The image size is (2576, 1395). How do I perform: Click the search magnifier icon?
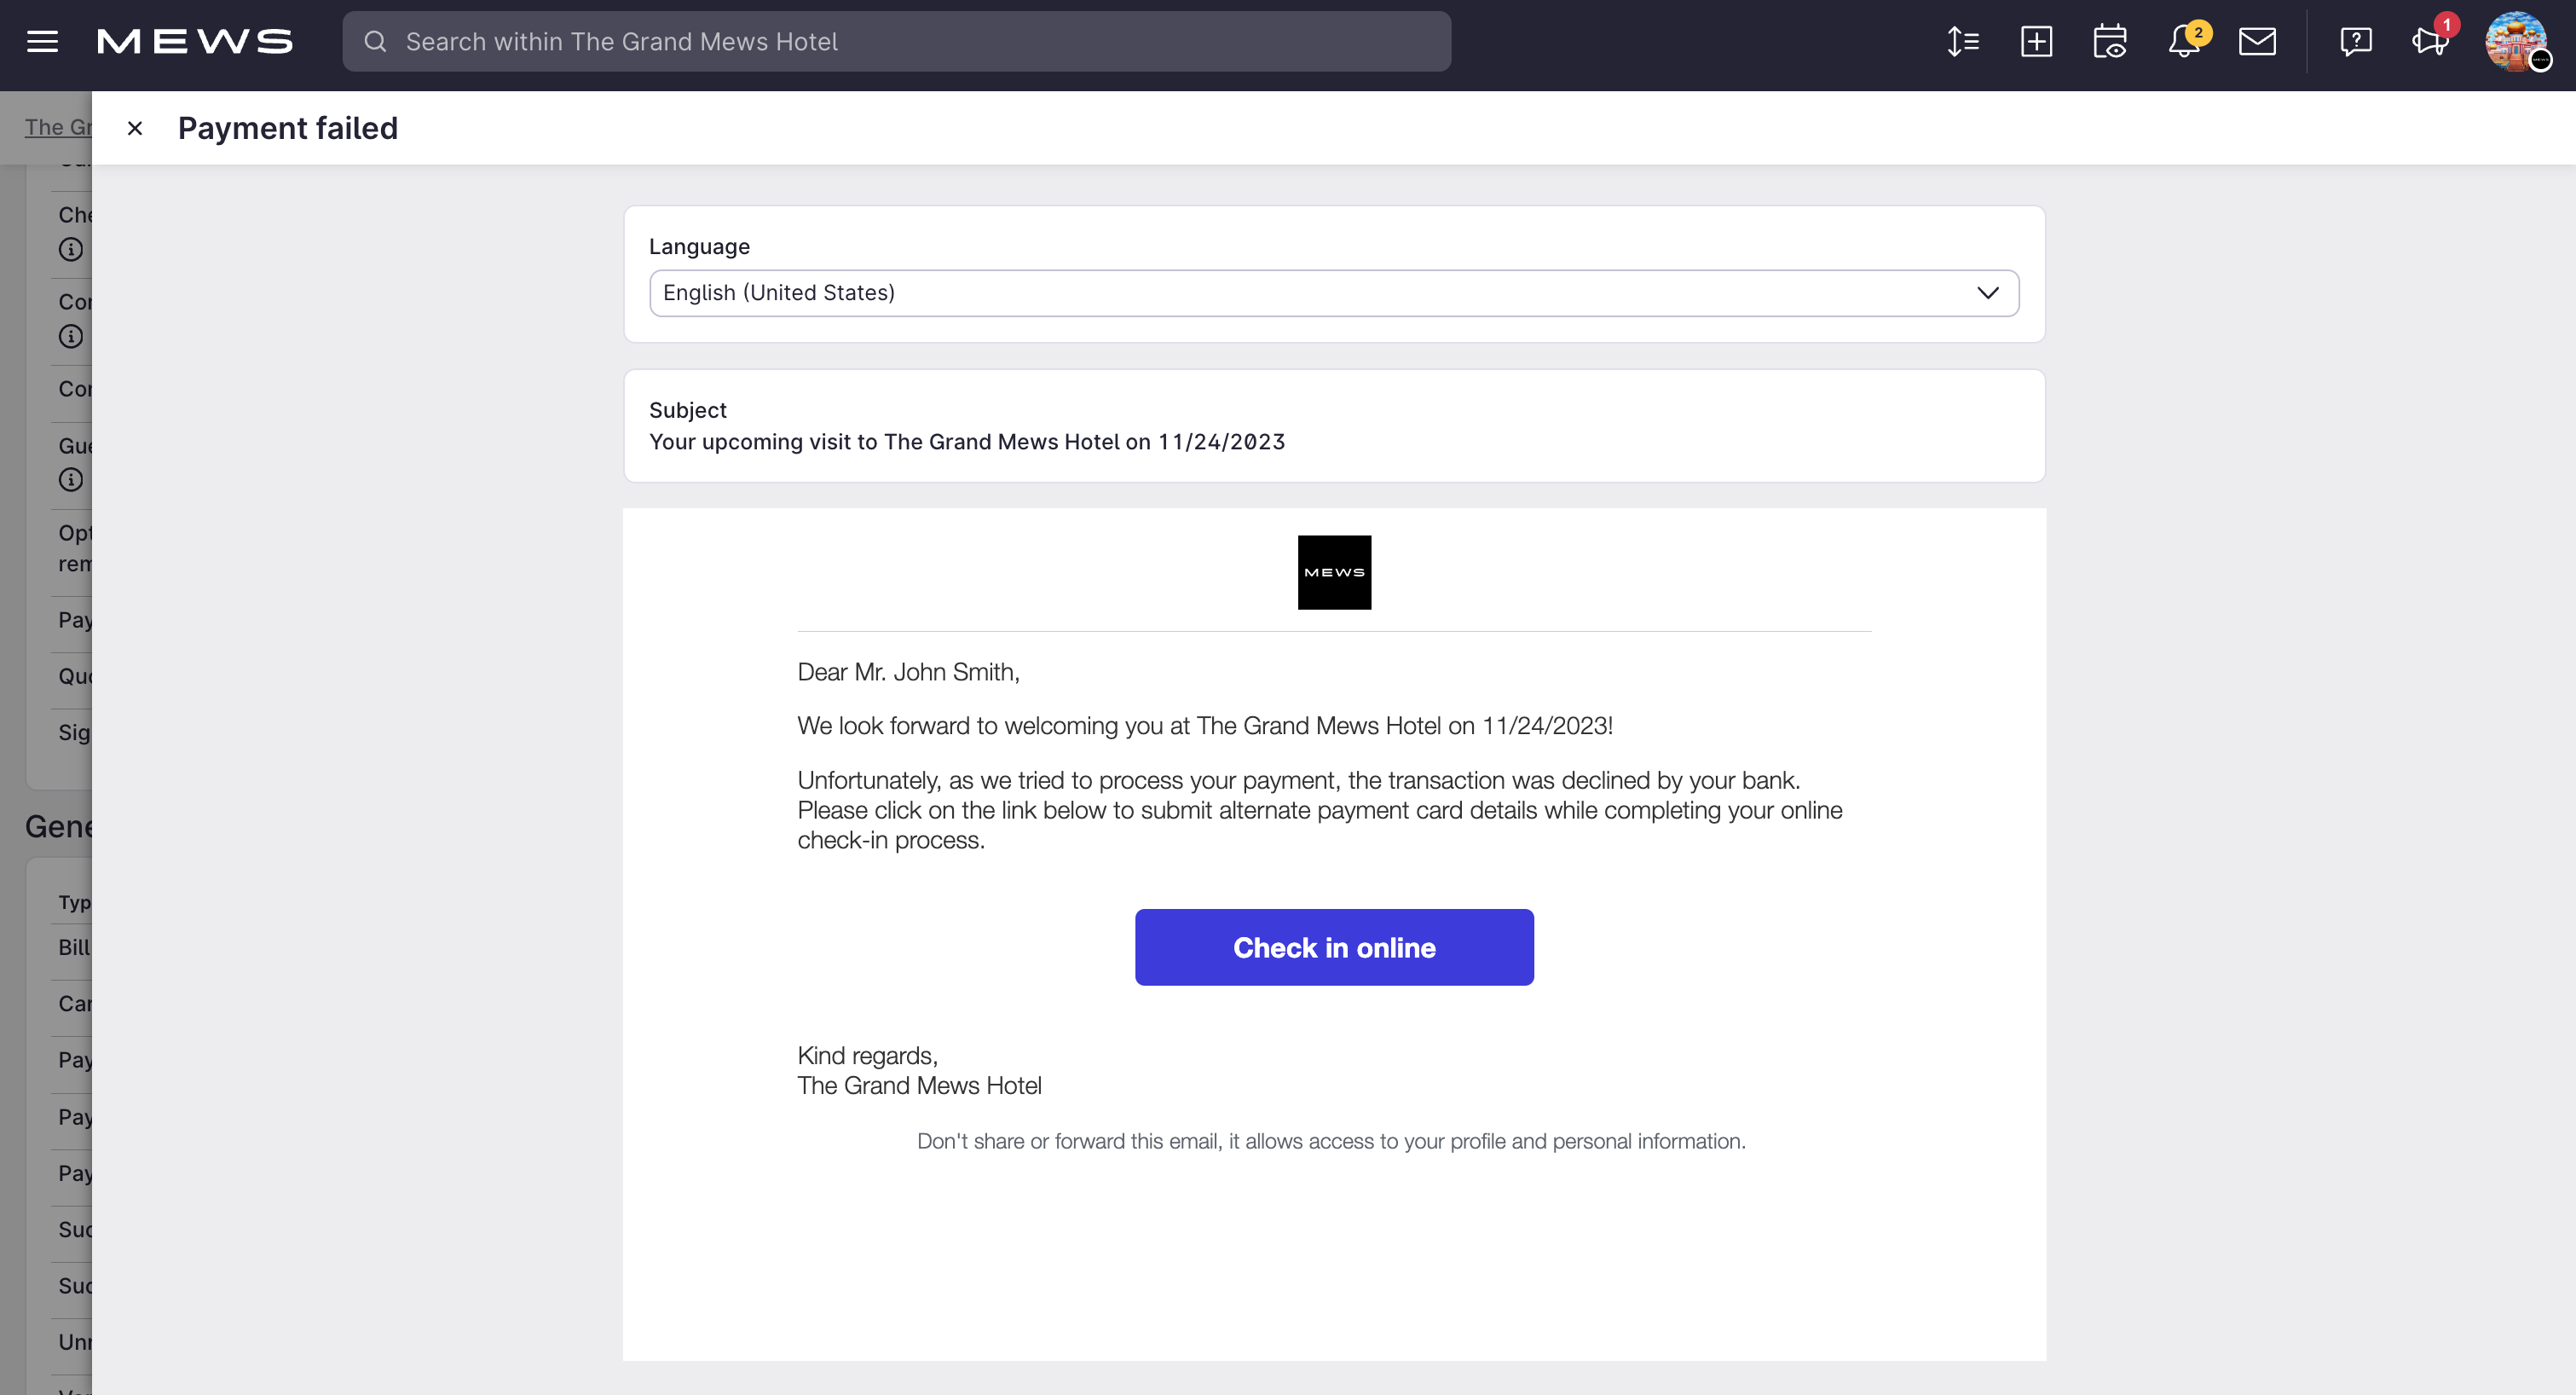tap(375, 41)
